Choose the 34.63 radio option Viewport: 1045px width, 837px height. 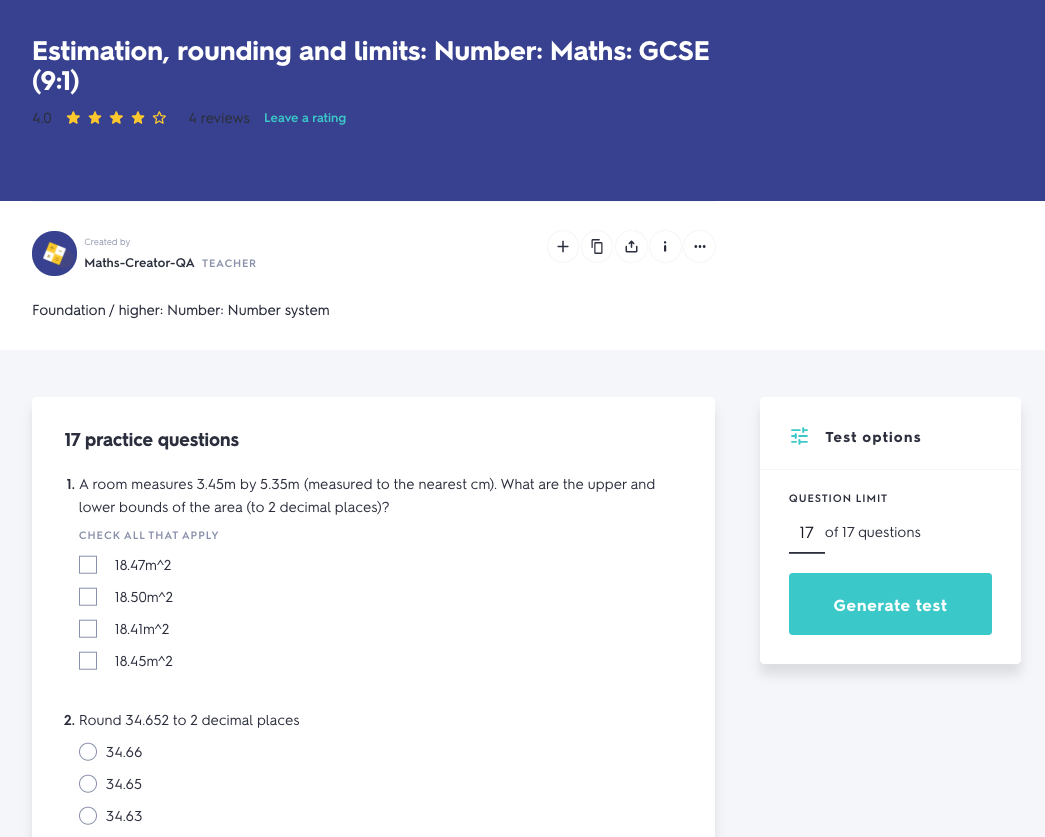pos(88,816)
